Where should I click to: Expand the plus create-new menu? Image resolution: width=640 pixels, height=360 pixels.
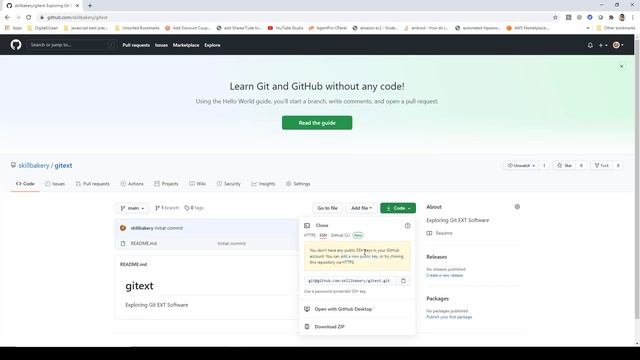(603, 45)
